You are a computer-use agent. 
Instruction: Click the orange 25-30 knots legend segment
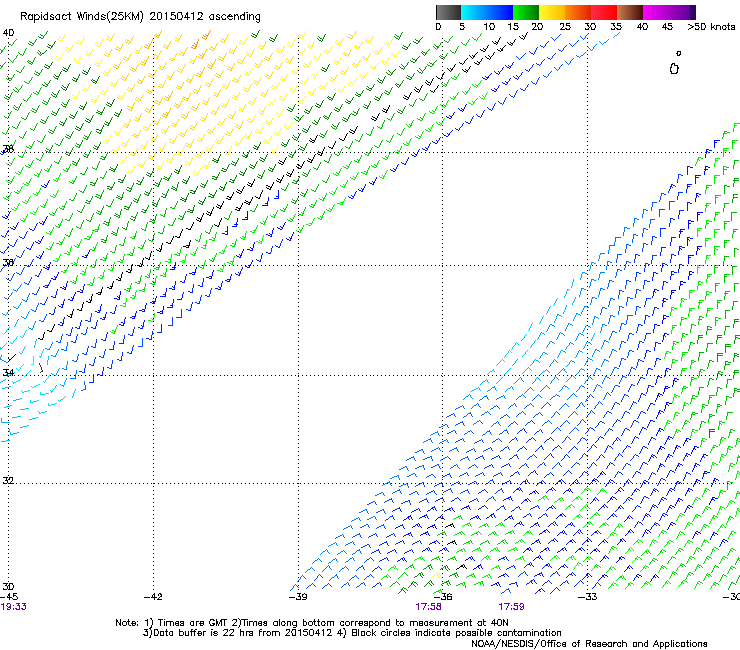578,12
